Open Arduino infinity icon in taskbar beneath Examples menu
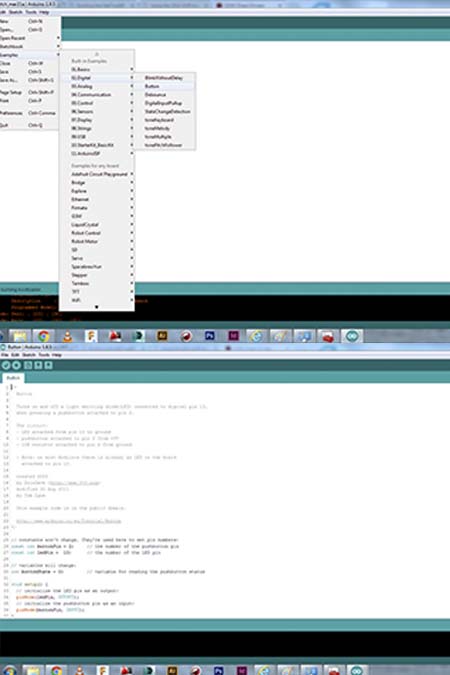Viewport: 450px width, 675px height. 352,336
